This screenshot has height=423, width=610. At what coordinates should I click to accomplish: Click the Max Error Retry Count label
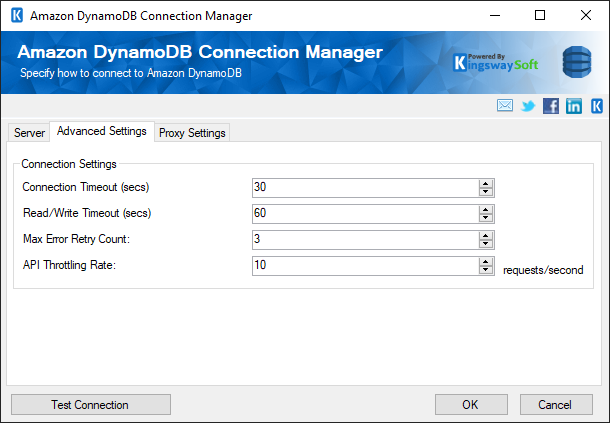pyautogui.click(x=76, y=239)
